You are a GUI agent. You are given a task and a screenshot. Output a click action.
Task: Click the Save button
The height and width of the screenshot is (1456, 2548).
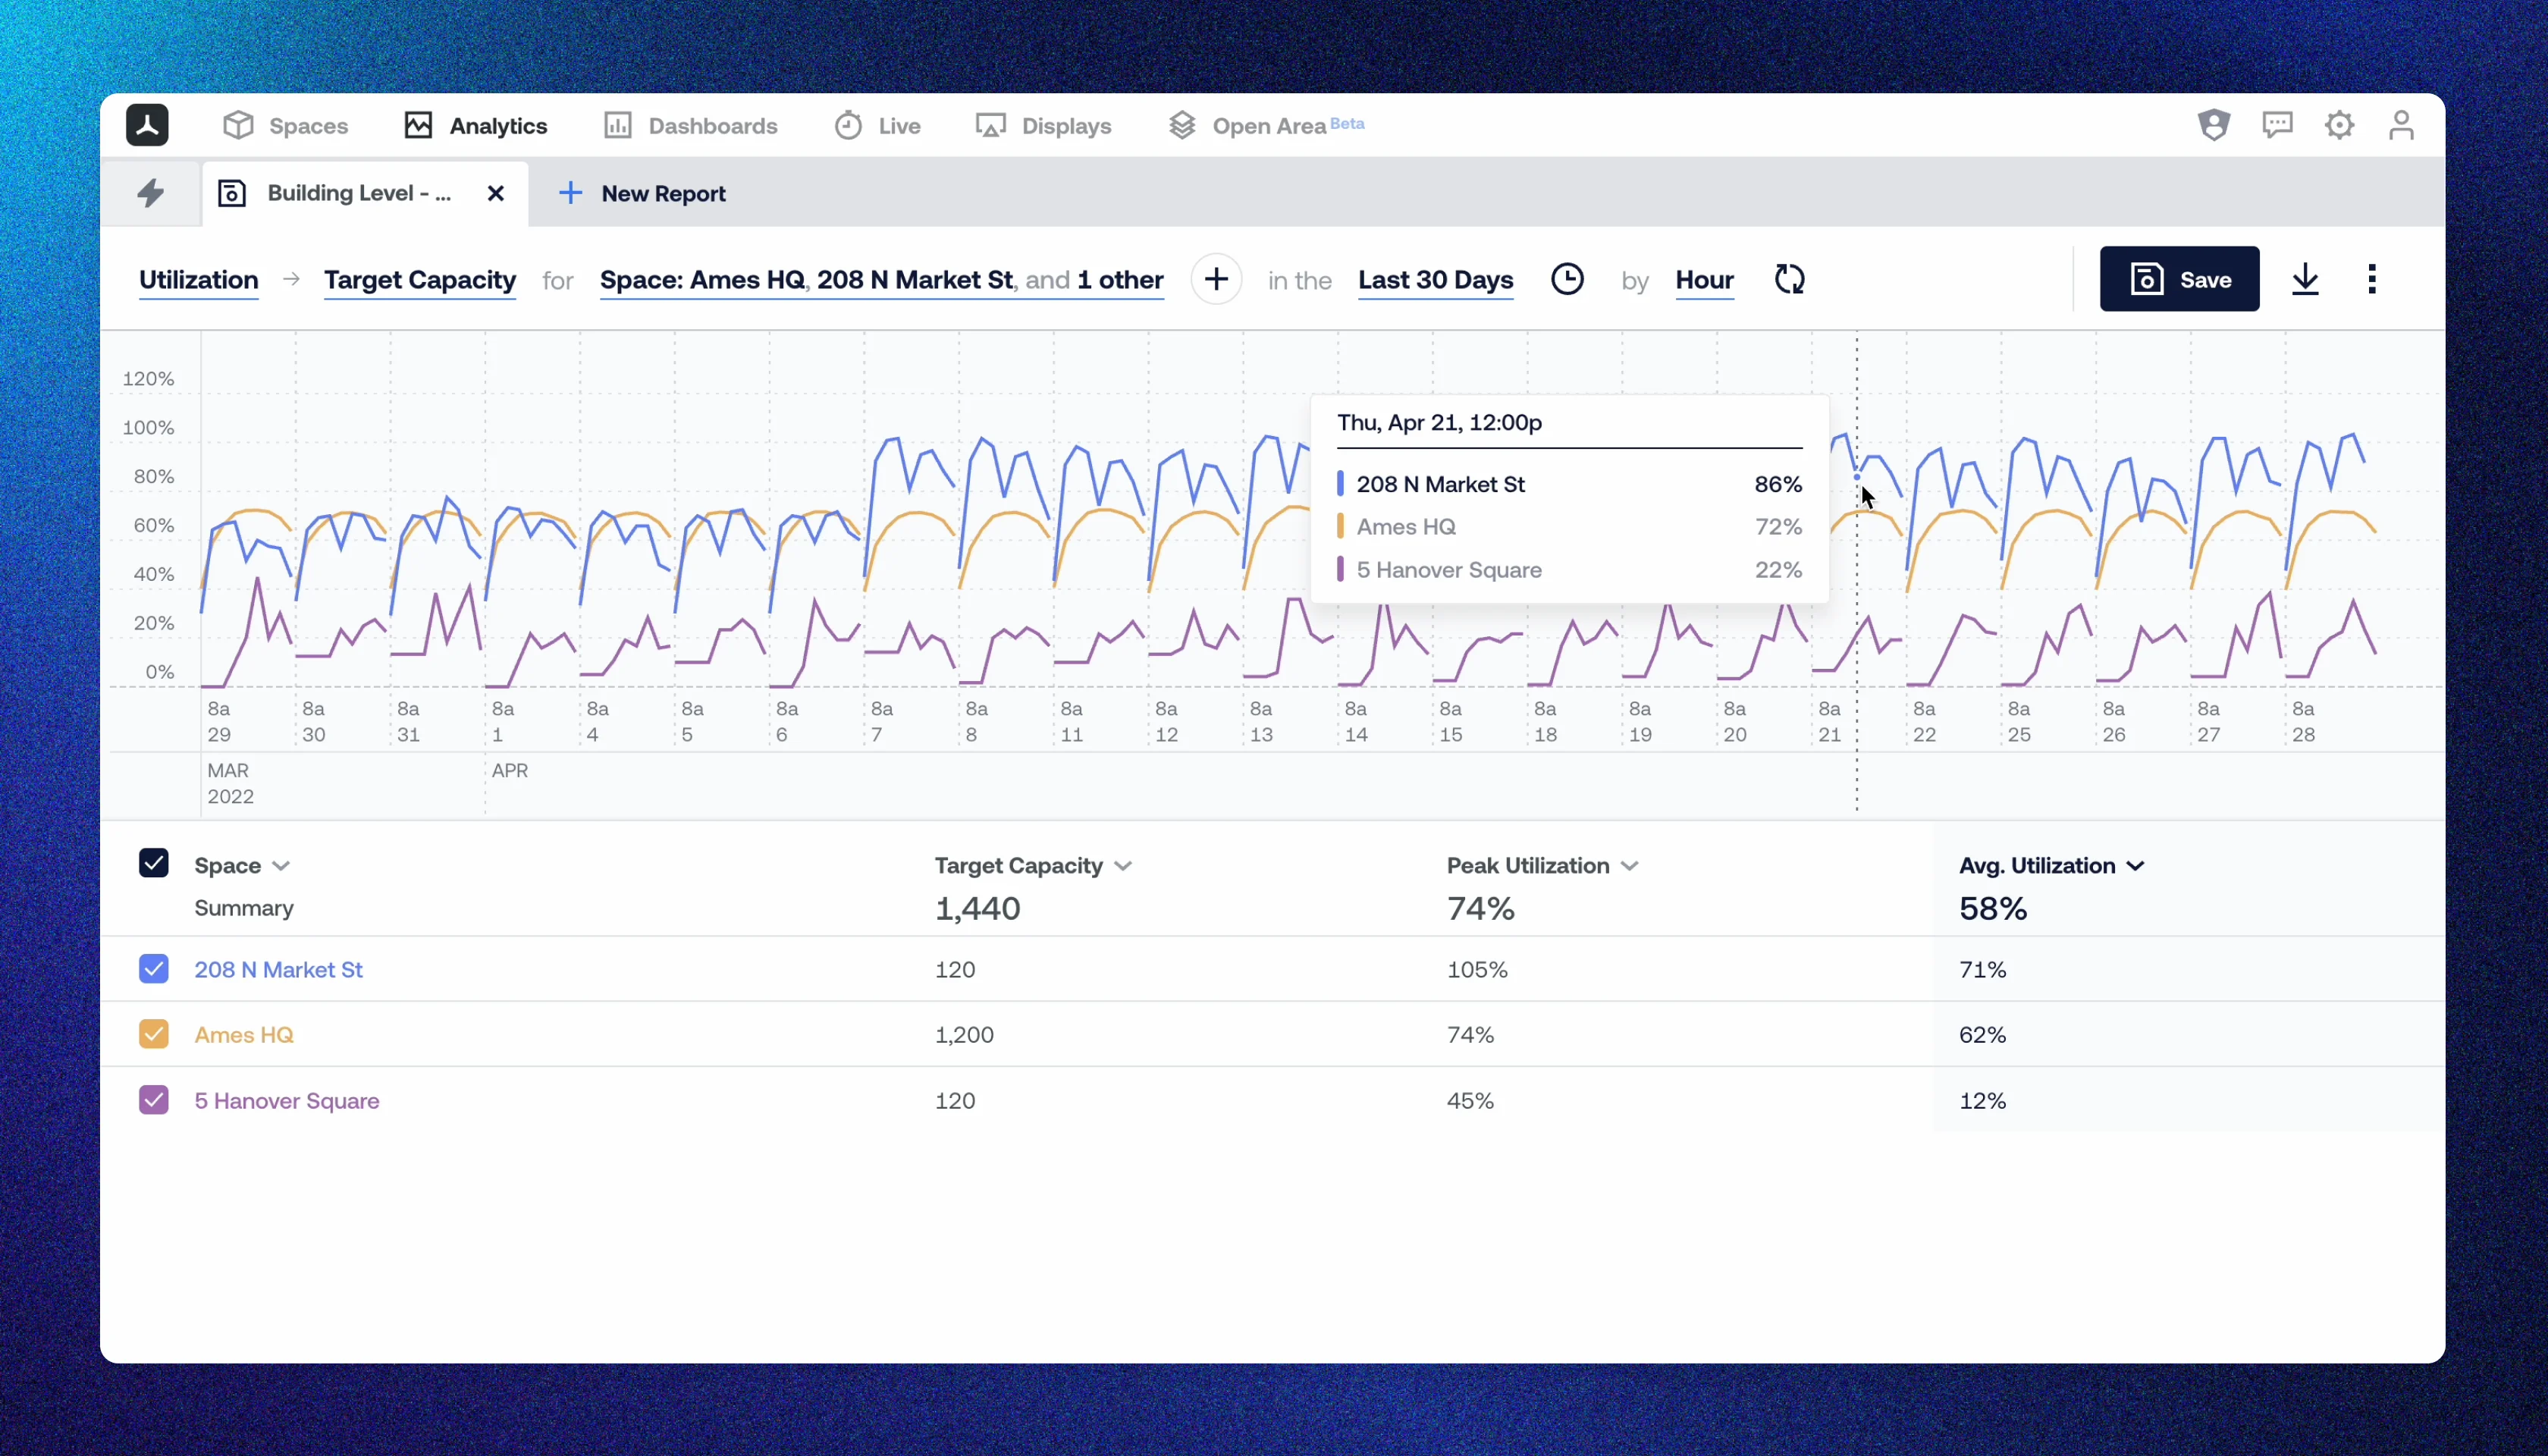point(2179,279)
